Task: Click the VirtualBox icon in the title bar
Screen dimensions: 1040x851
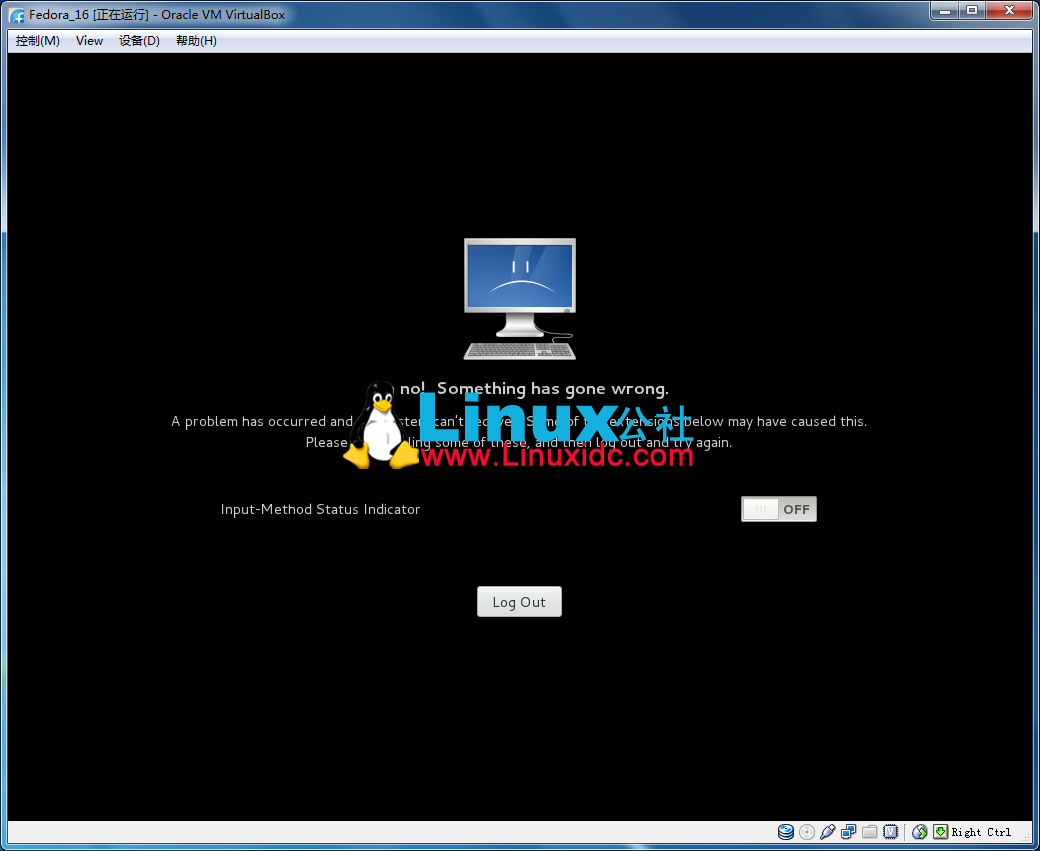Action: click(15, 11)
